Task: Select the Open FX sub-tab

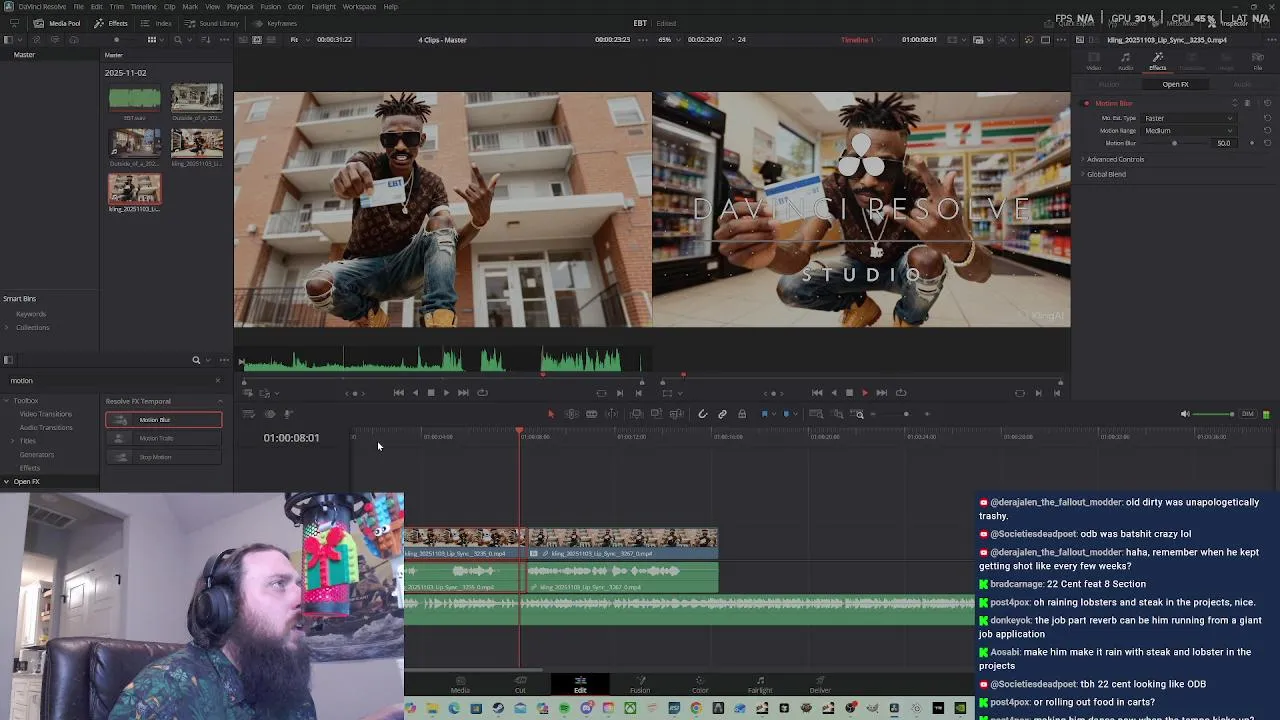Action: click(1175, 85)
